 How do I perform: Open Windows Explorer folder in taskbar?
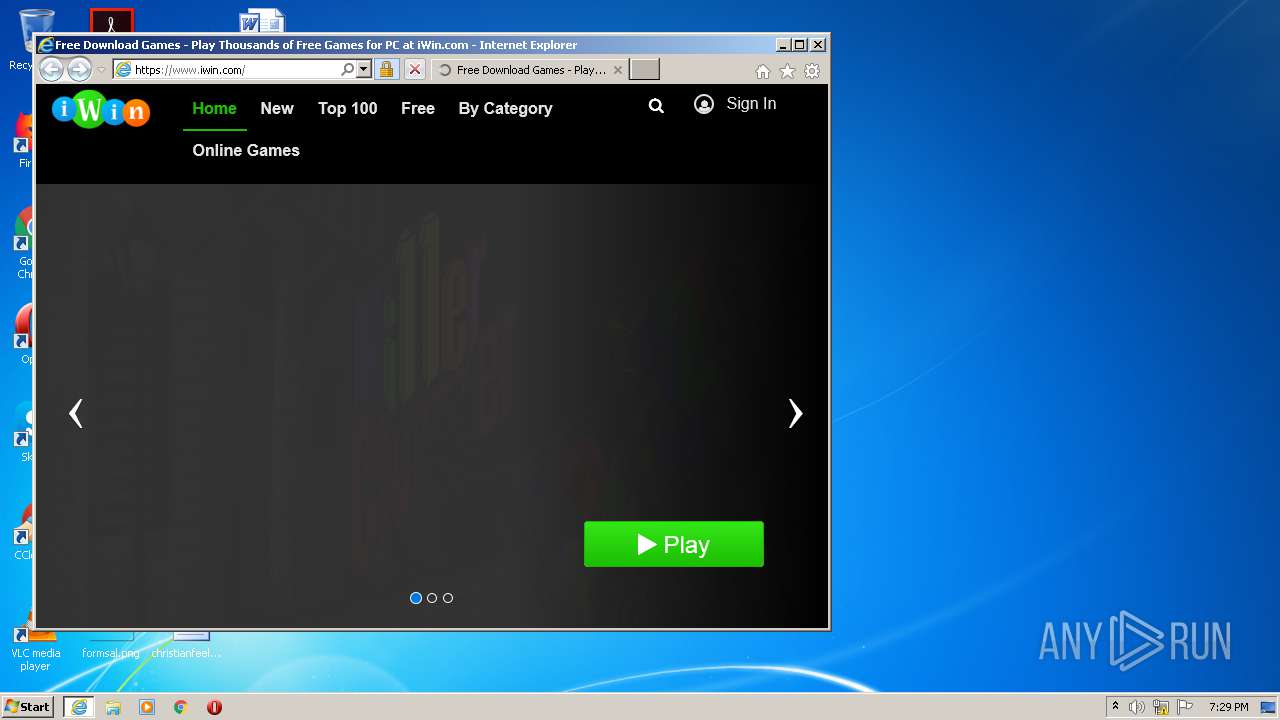coord(113,707)
